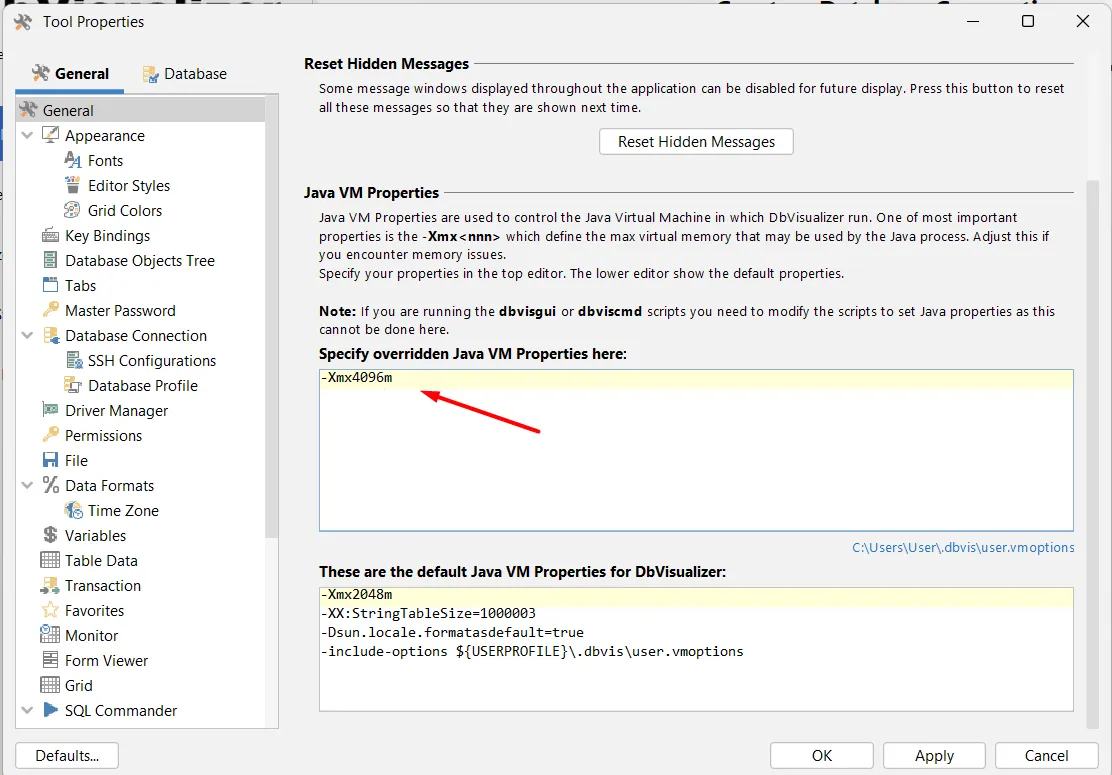The image size is (1112, 775).
Task: Click the Database Connection icon
Action: (50, 335)
